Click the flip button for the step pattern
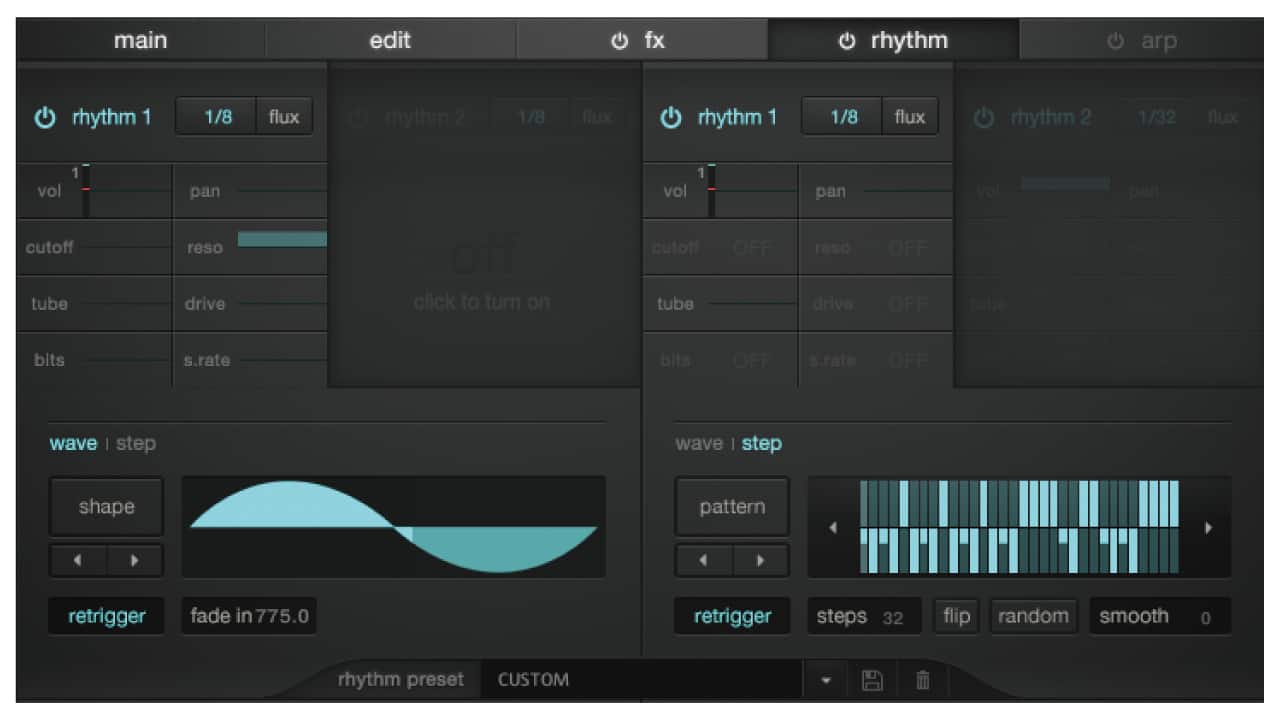Screen dimensions: 1280x720 (x=956, y=616)
